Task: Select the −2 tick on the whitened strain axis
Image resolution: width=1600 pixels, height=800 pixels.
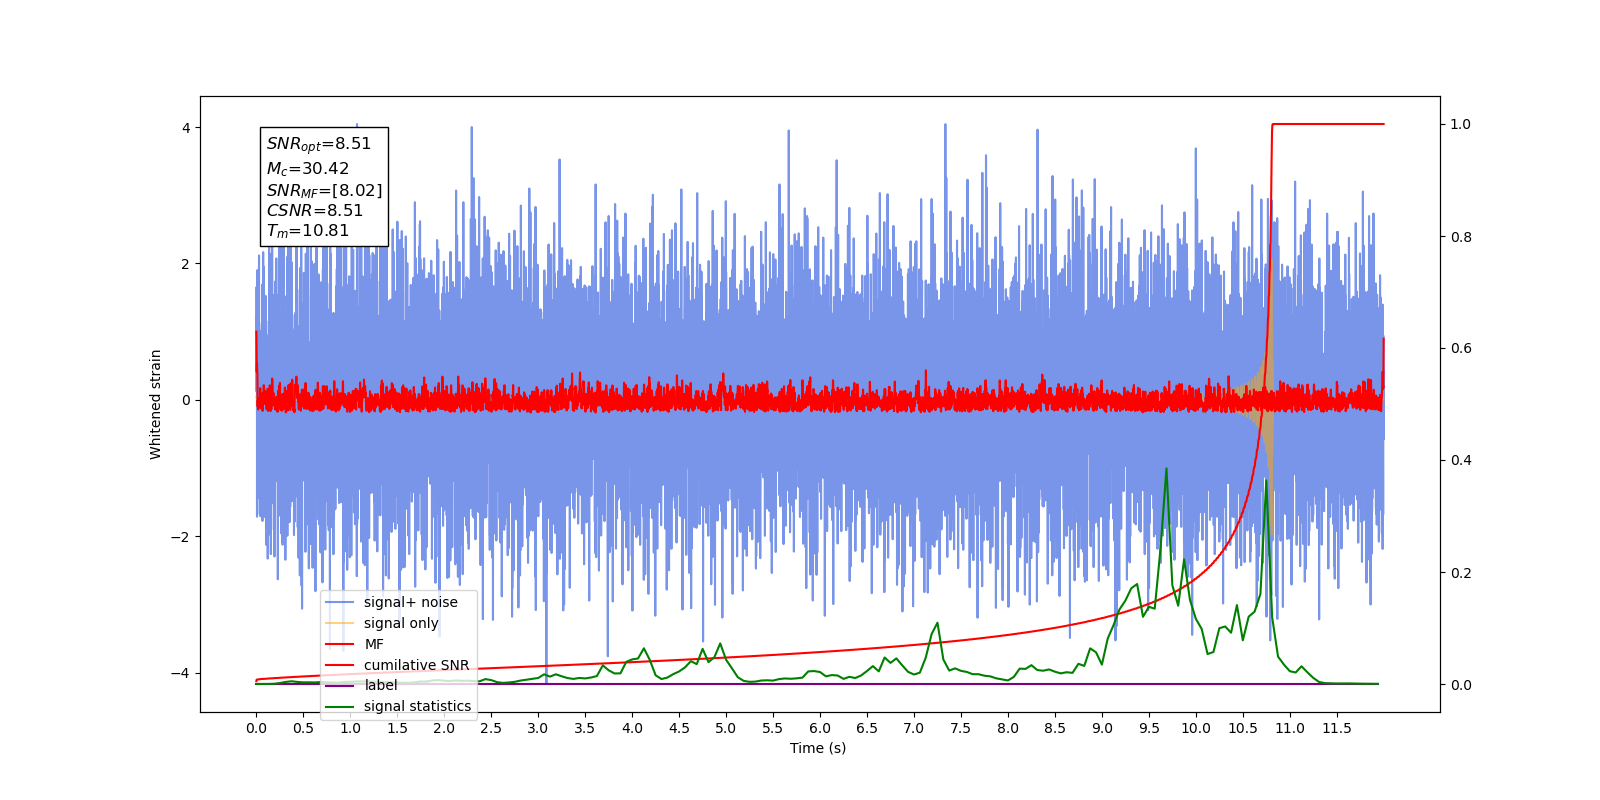Action: (180, 537)
